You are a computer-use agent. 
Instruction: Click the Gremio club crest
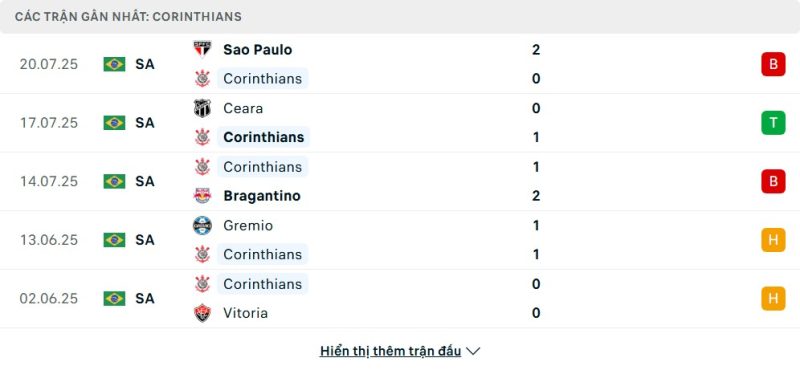coord(203,225)
